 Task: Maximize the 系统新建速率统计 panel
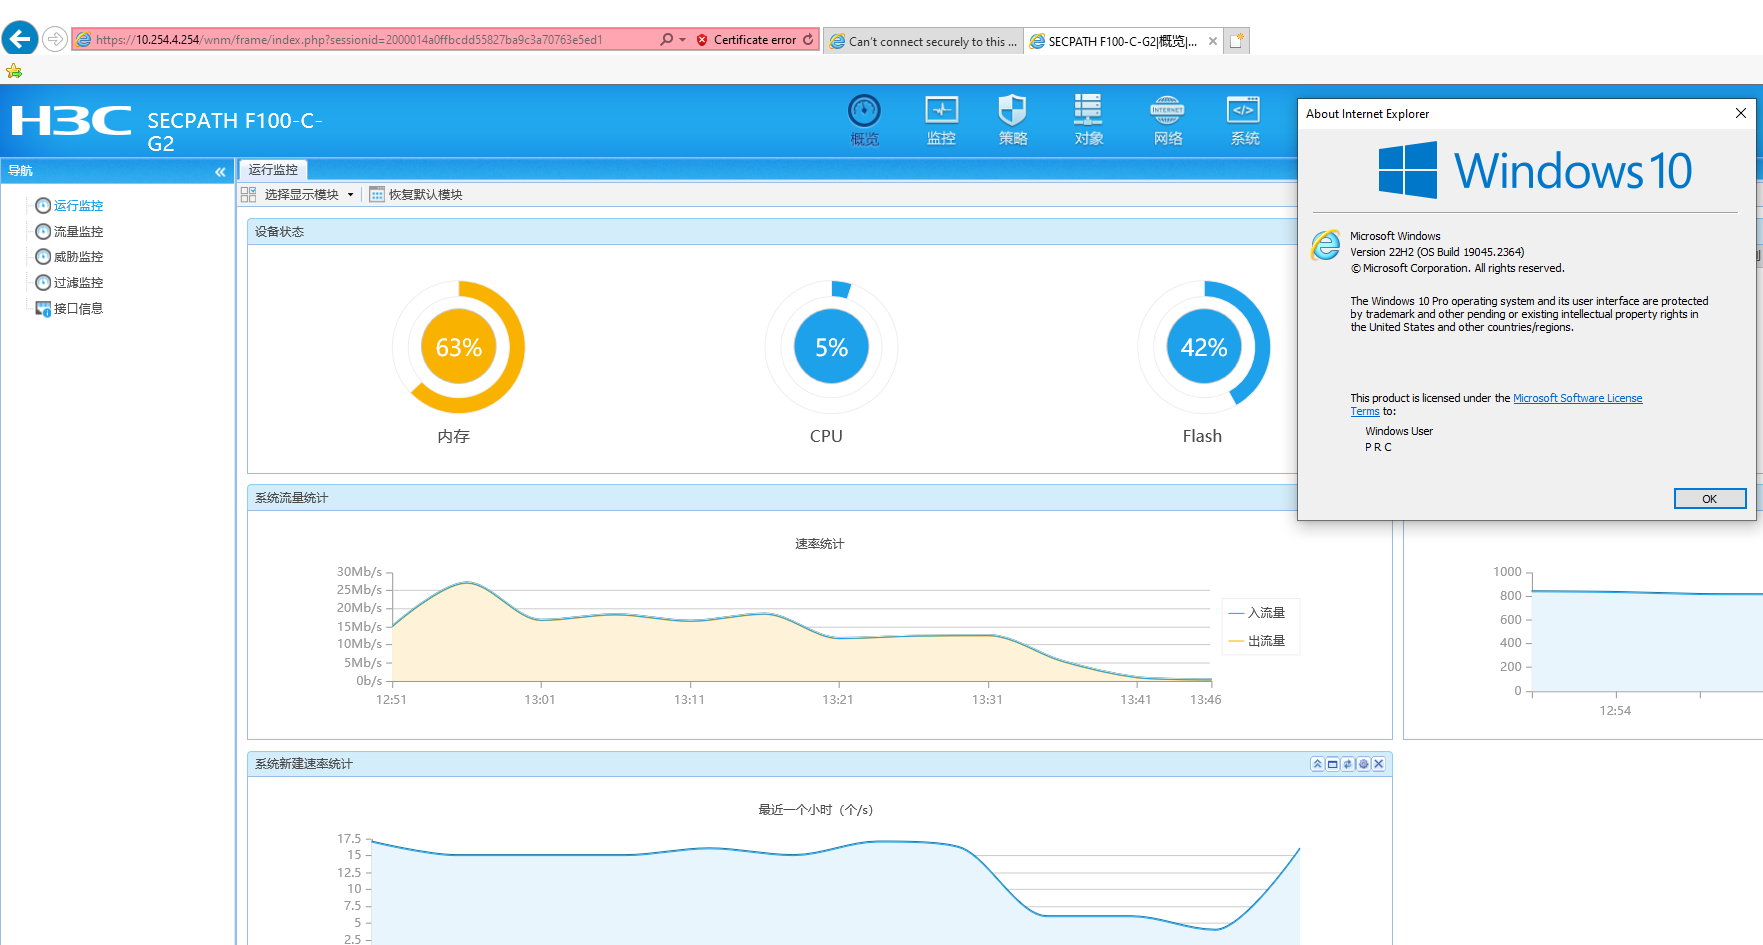coord(1333,764)
